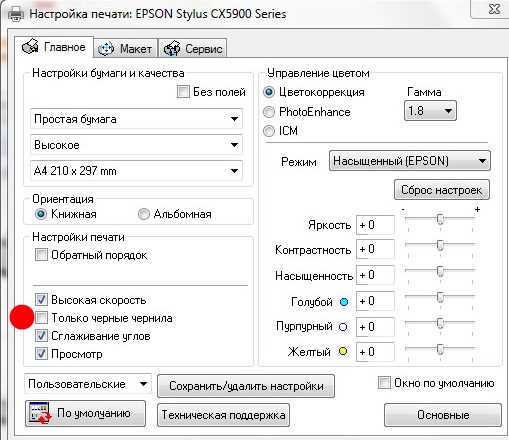This screenshot has height=440, width=509.
Task: Enable the Без полей checkbox
Action: click(183, 92)
